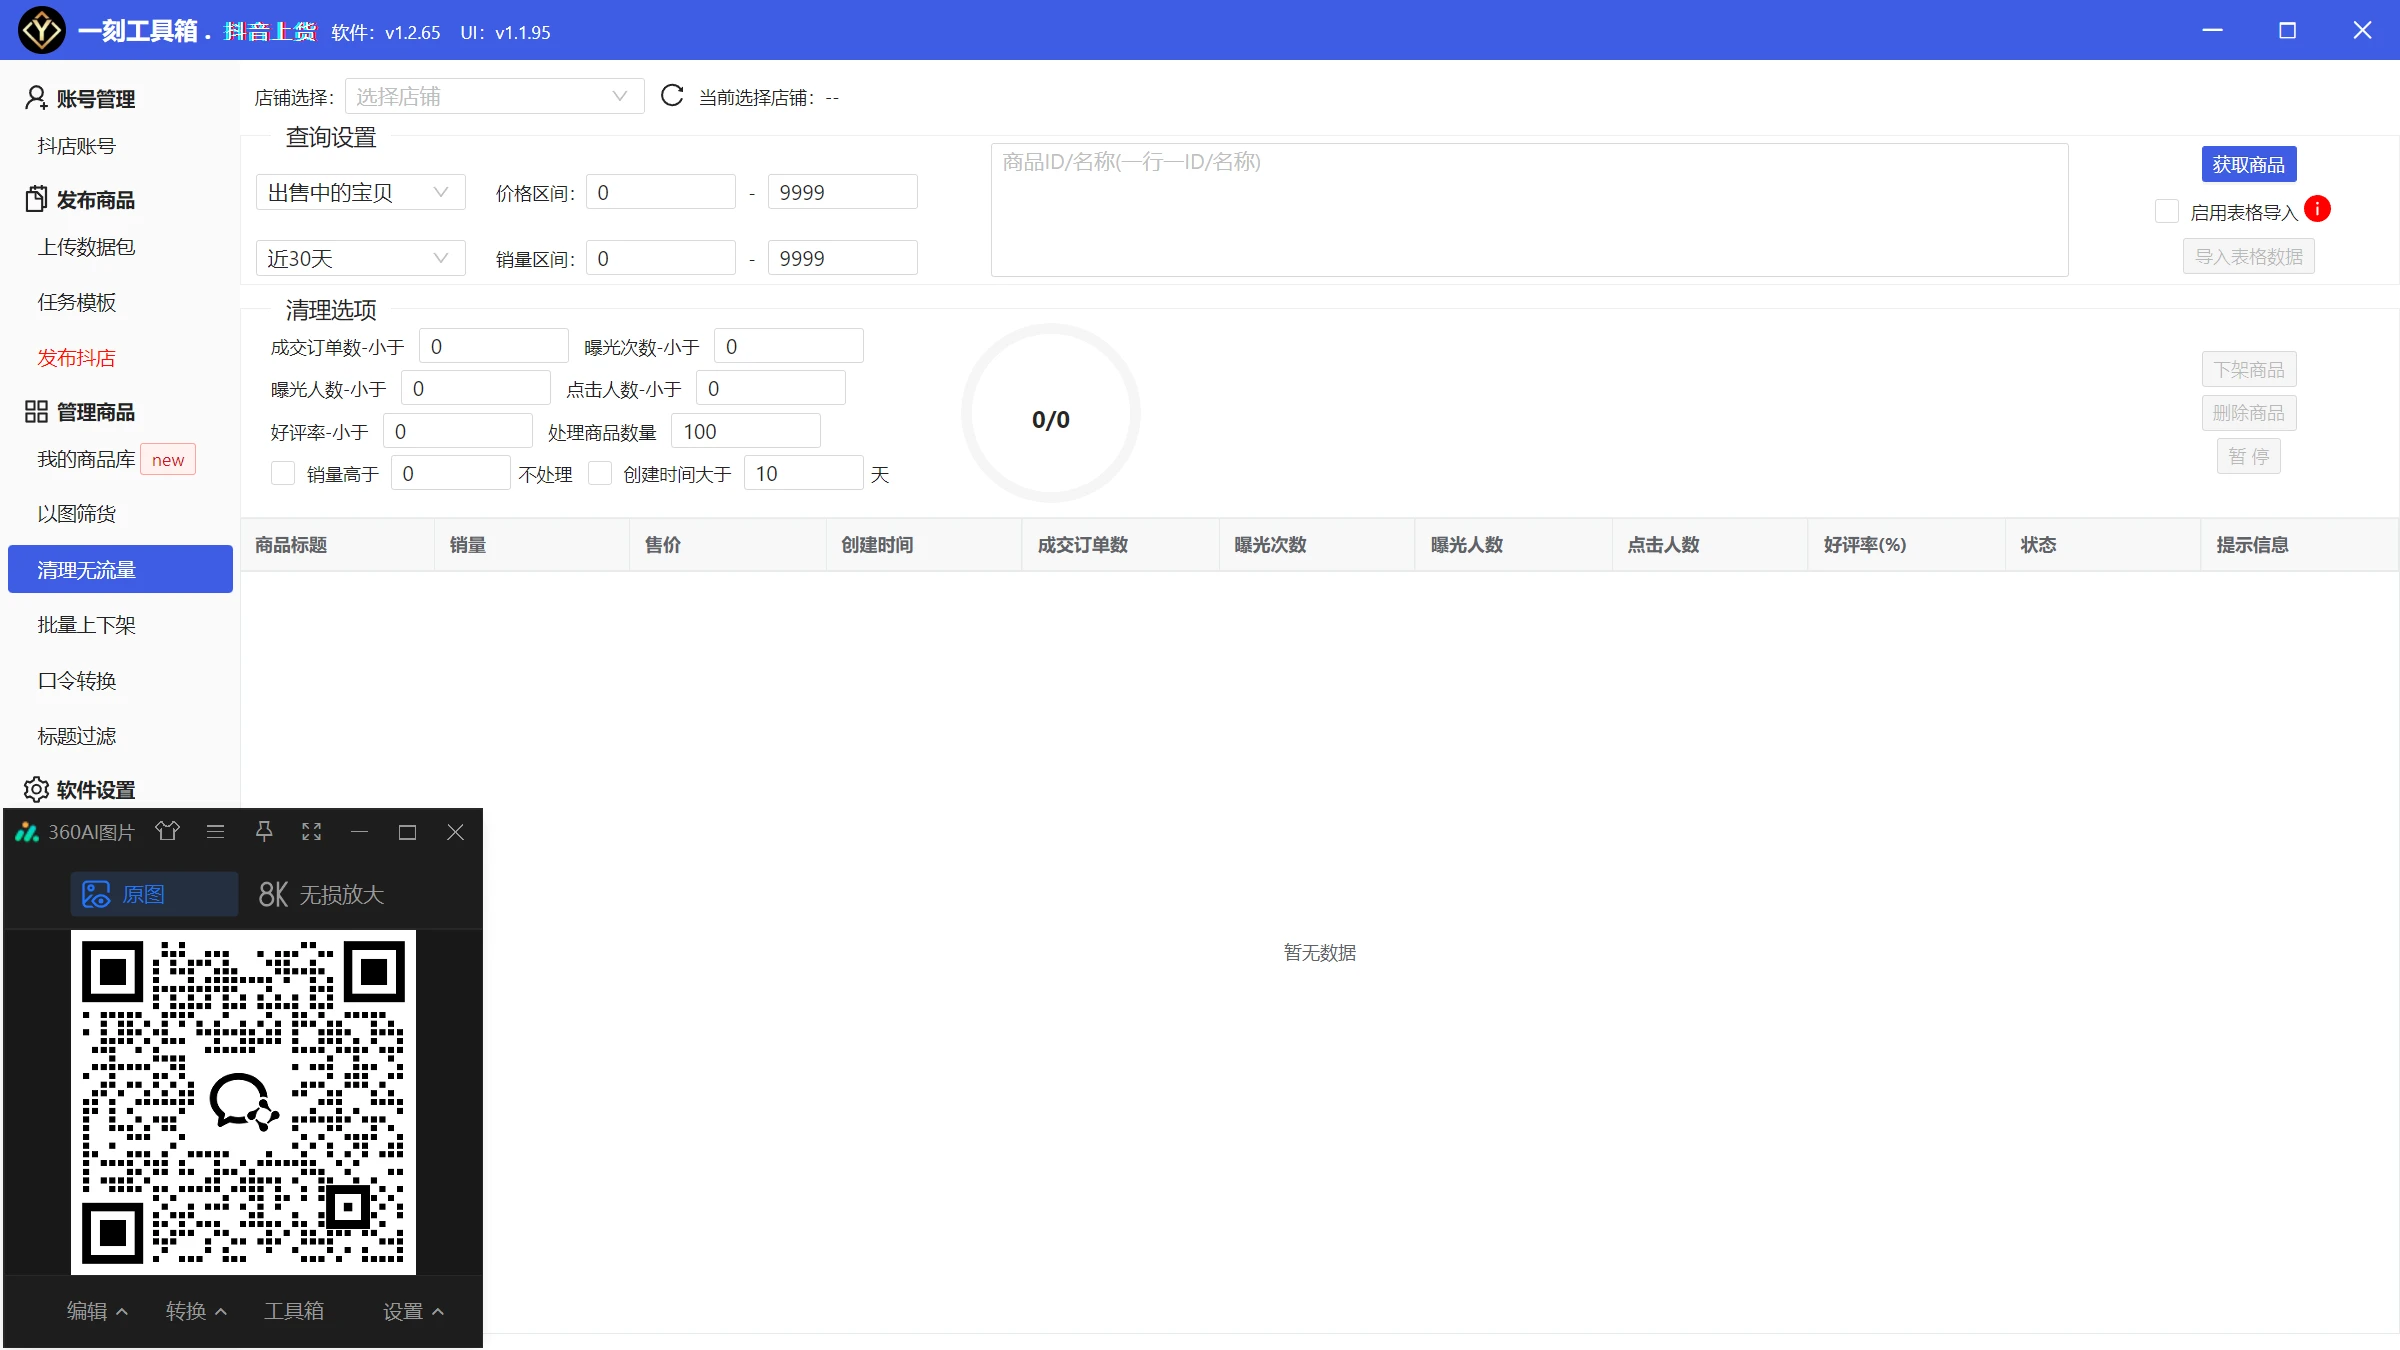Focus the 价格区间 minimum field
The height and width of the screenshot is (1350, 2400).
point(661,192)
